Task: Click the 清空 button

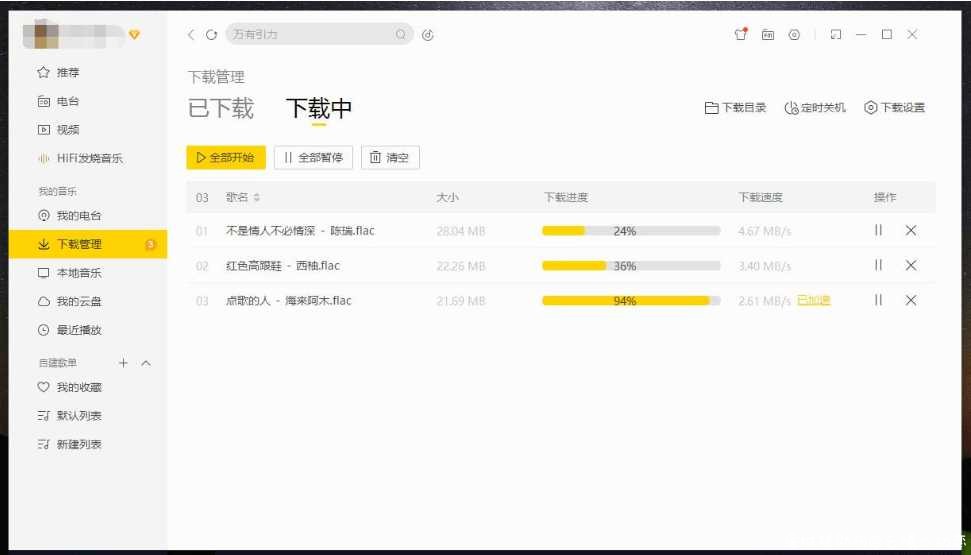Action: click(390, 157)
